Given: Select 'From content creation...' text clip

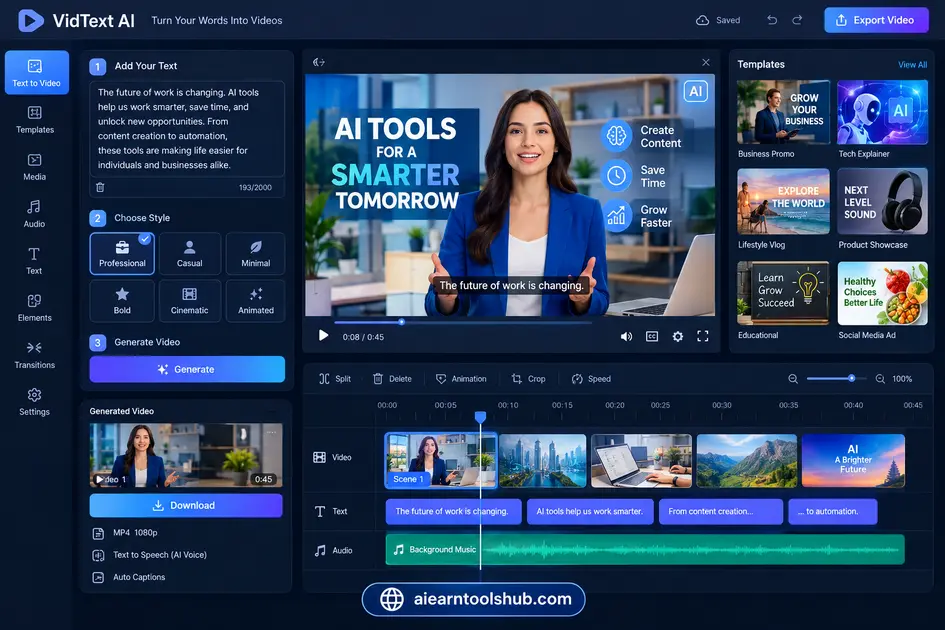Looking at the screenshot, I should pyautogui.click(x=721, y=511).
